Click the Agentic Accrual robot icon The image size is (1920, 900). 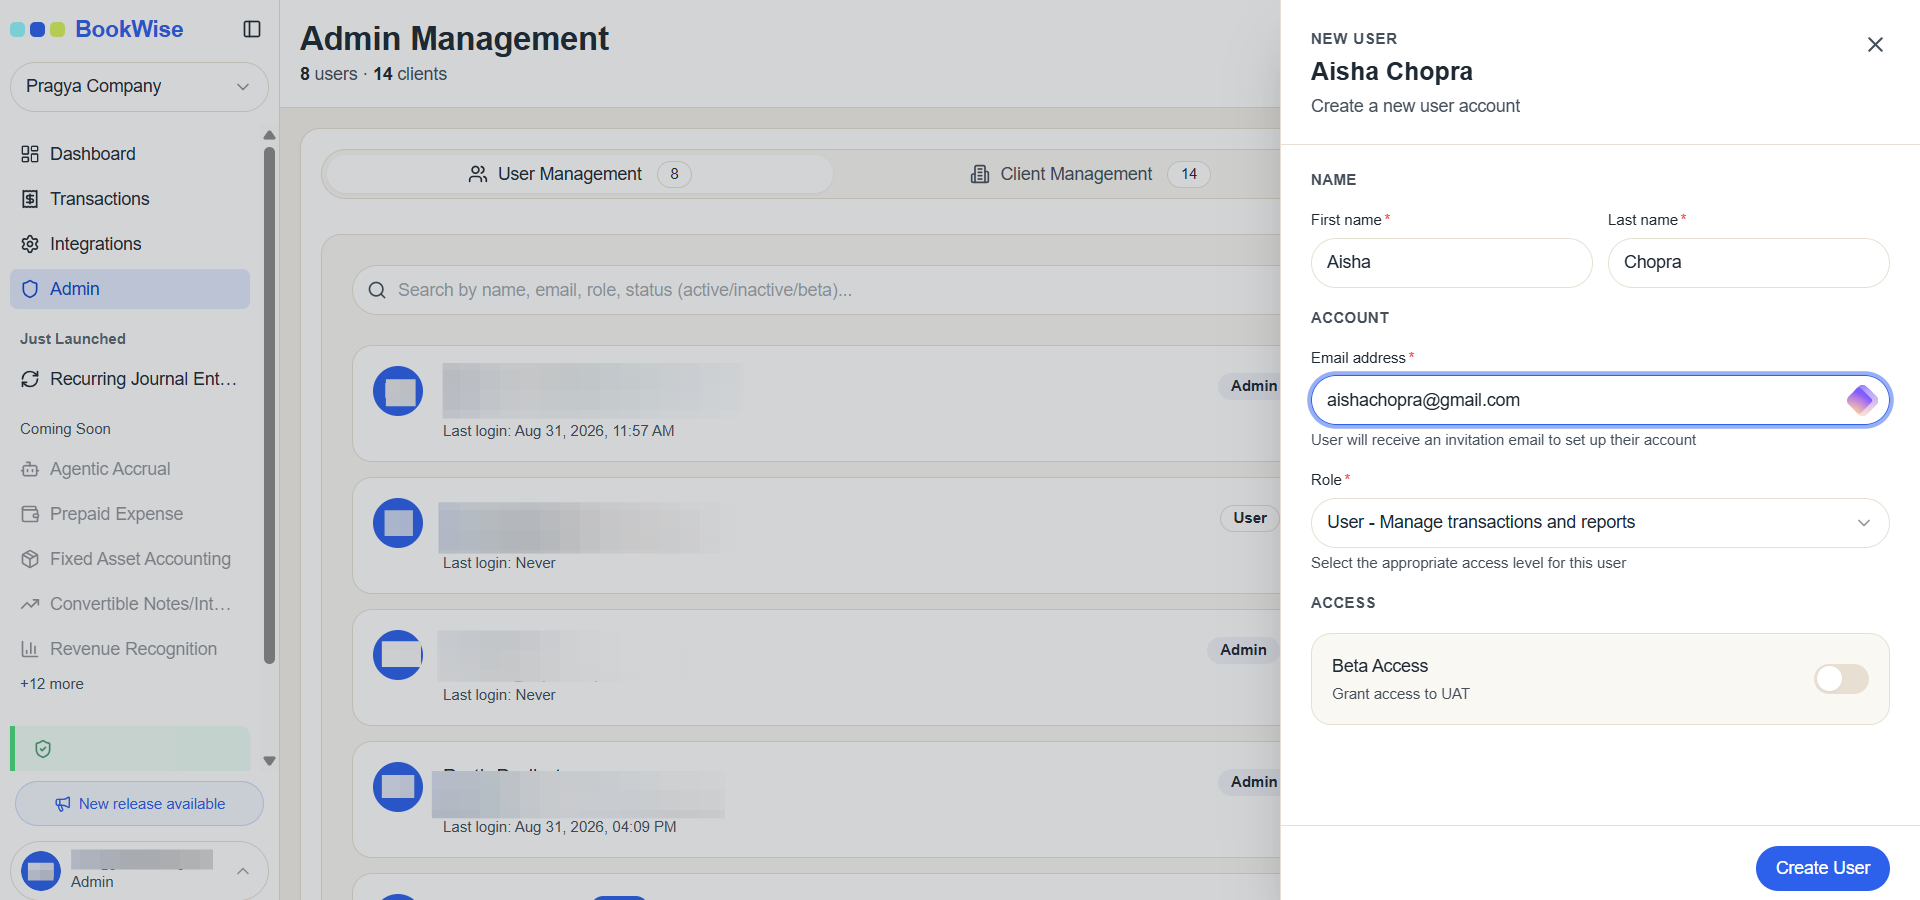click(30, 469)
